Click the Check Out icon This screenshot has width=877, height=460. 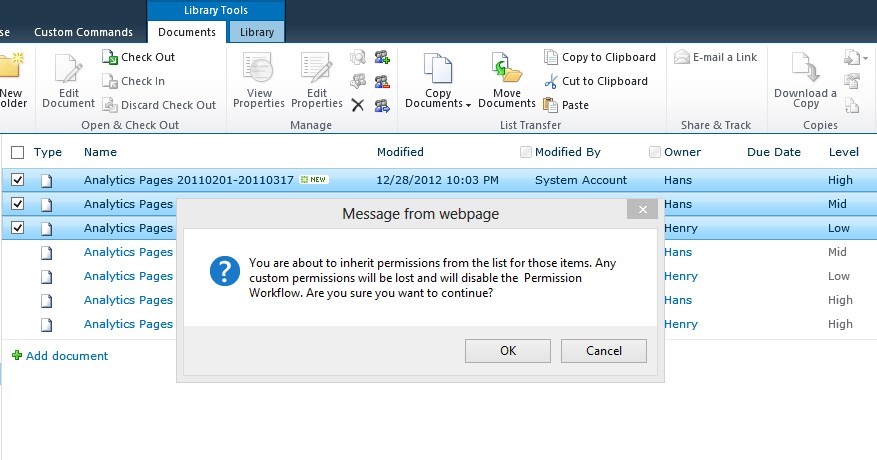(x=110, y=57)
